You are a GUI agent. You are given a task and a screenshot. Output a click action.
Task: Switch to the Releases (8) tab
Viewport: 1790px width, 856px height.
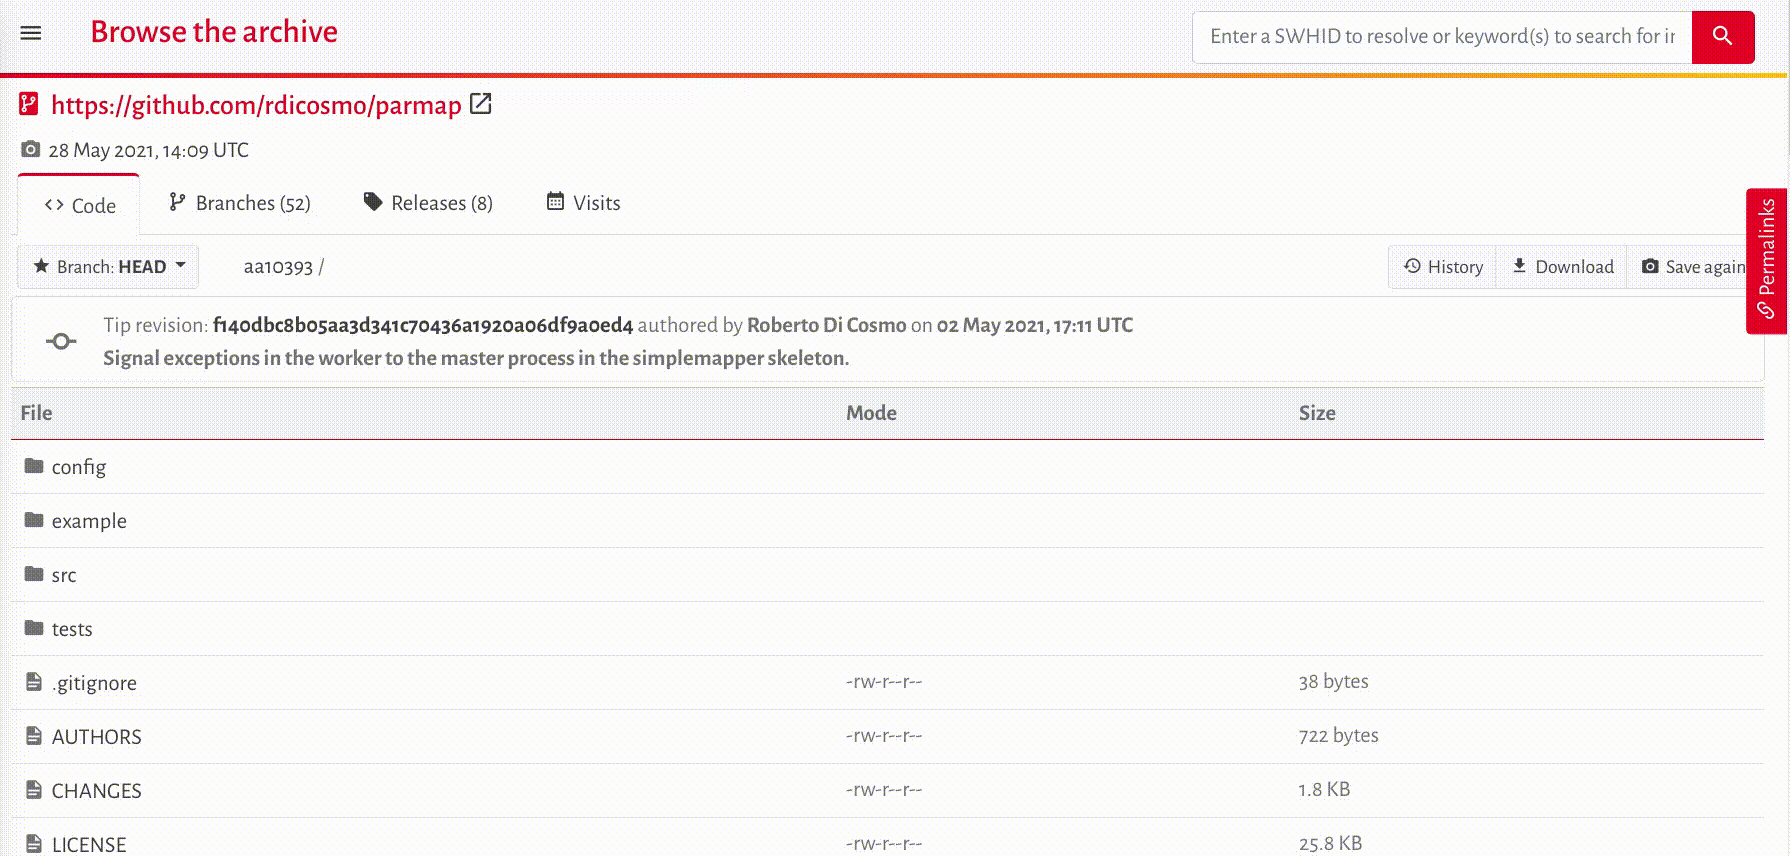pos(428,203)
